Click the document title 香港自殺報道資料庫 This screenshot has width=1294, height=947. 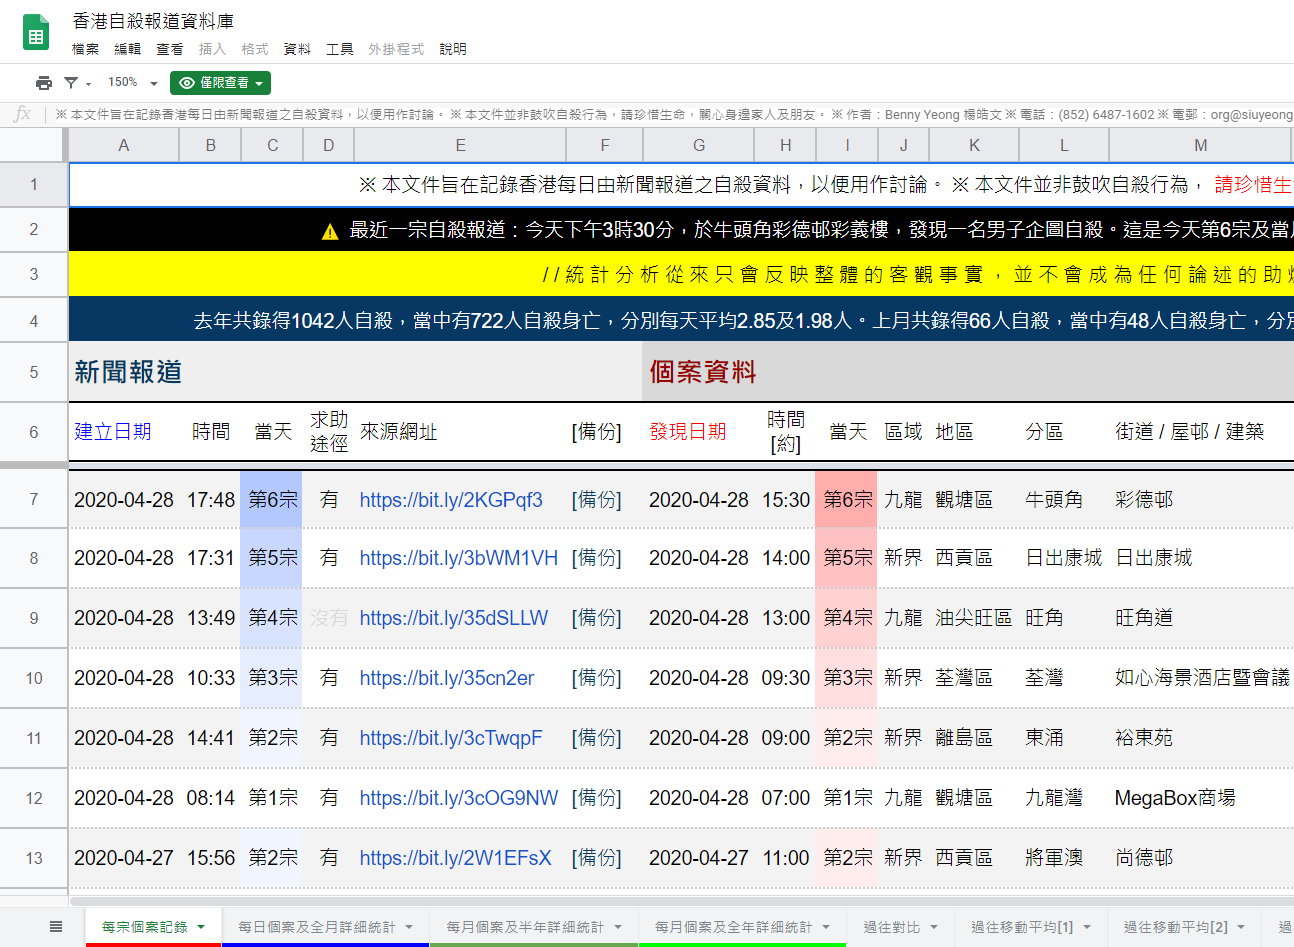coord(153,21)
